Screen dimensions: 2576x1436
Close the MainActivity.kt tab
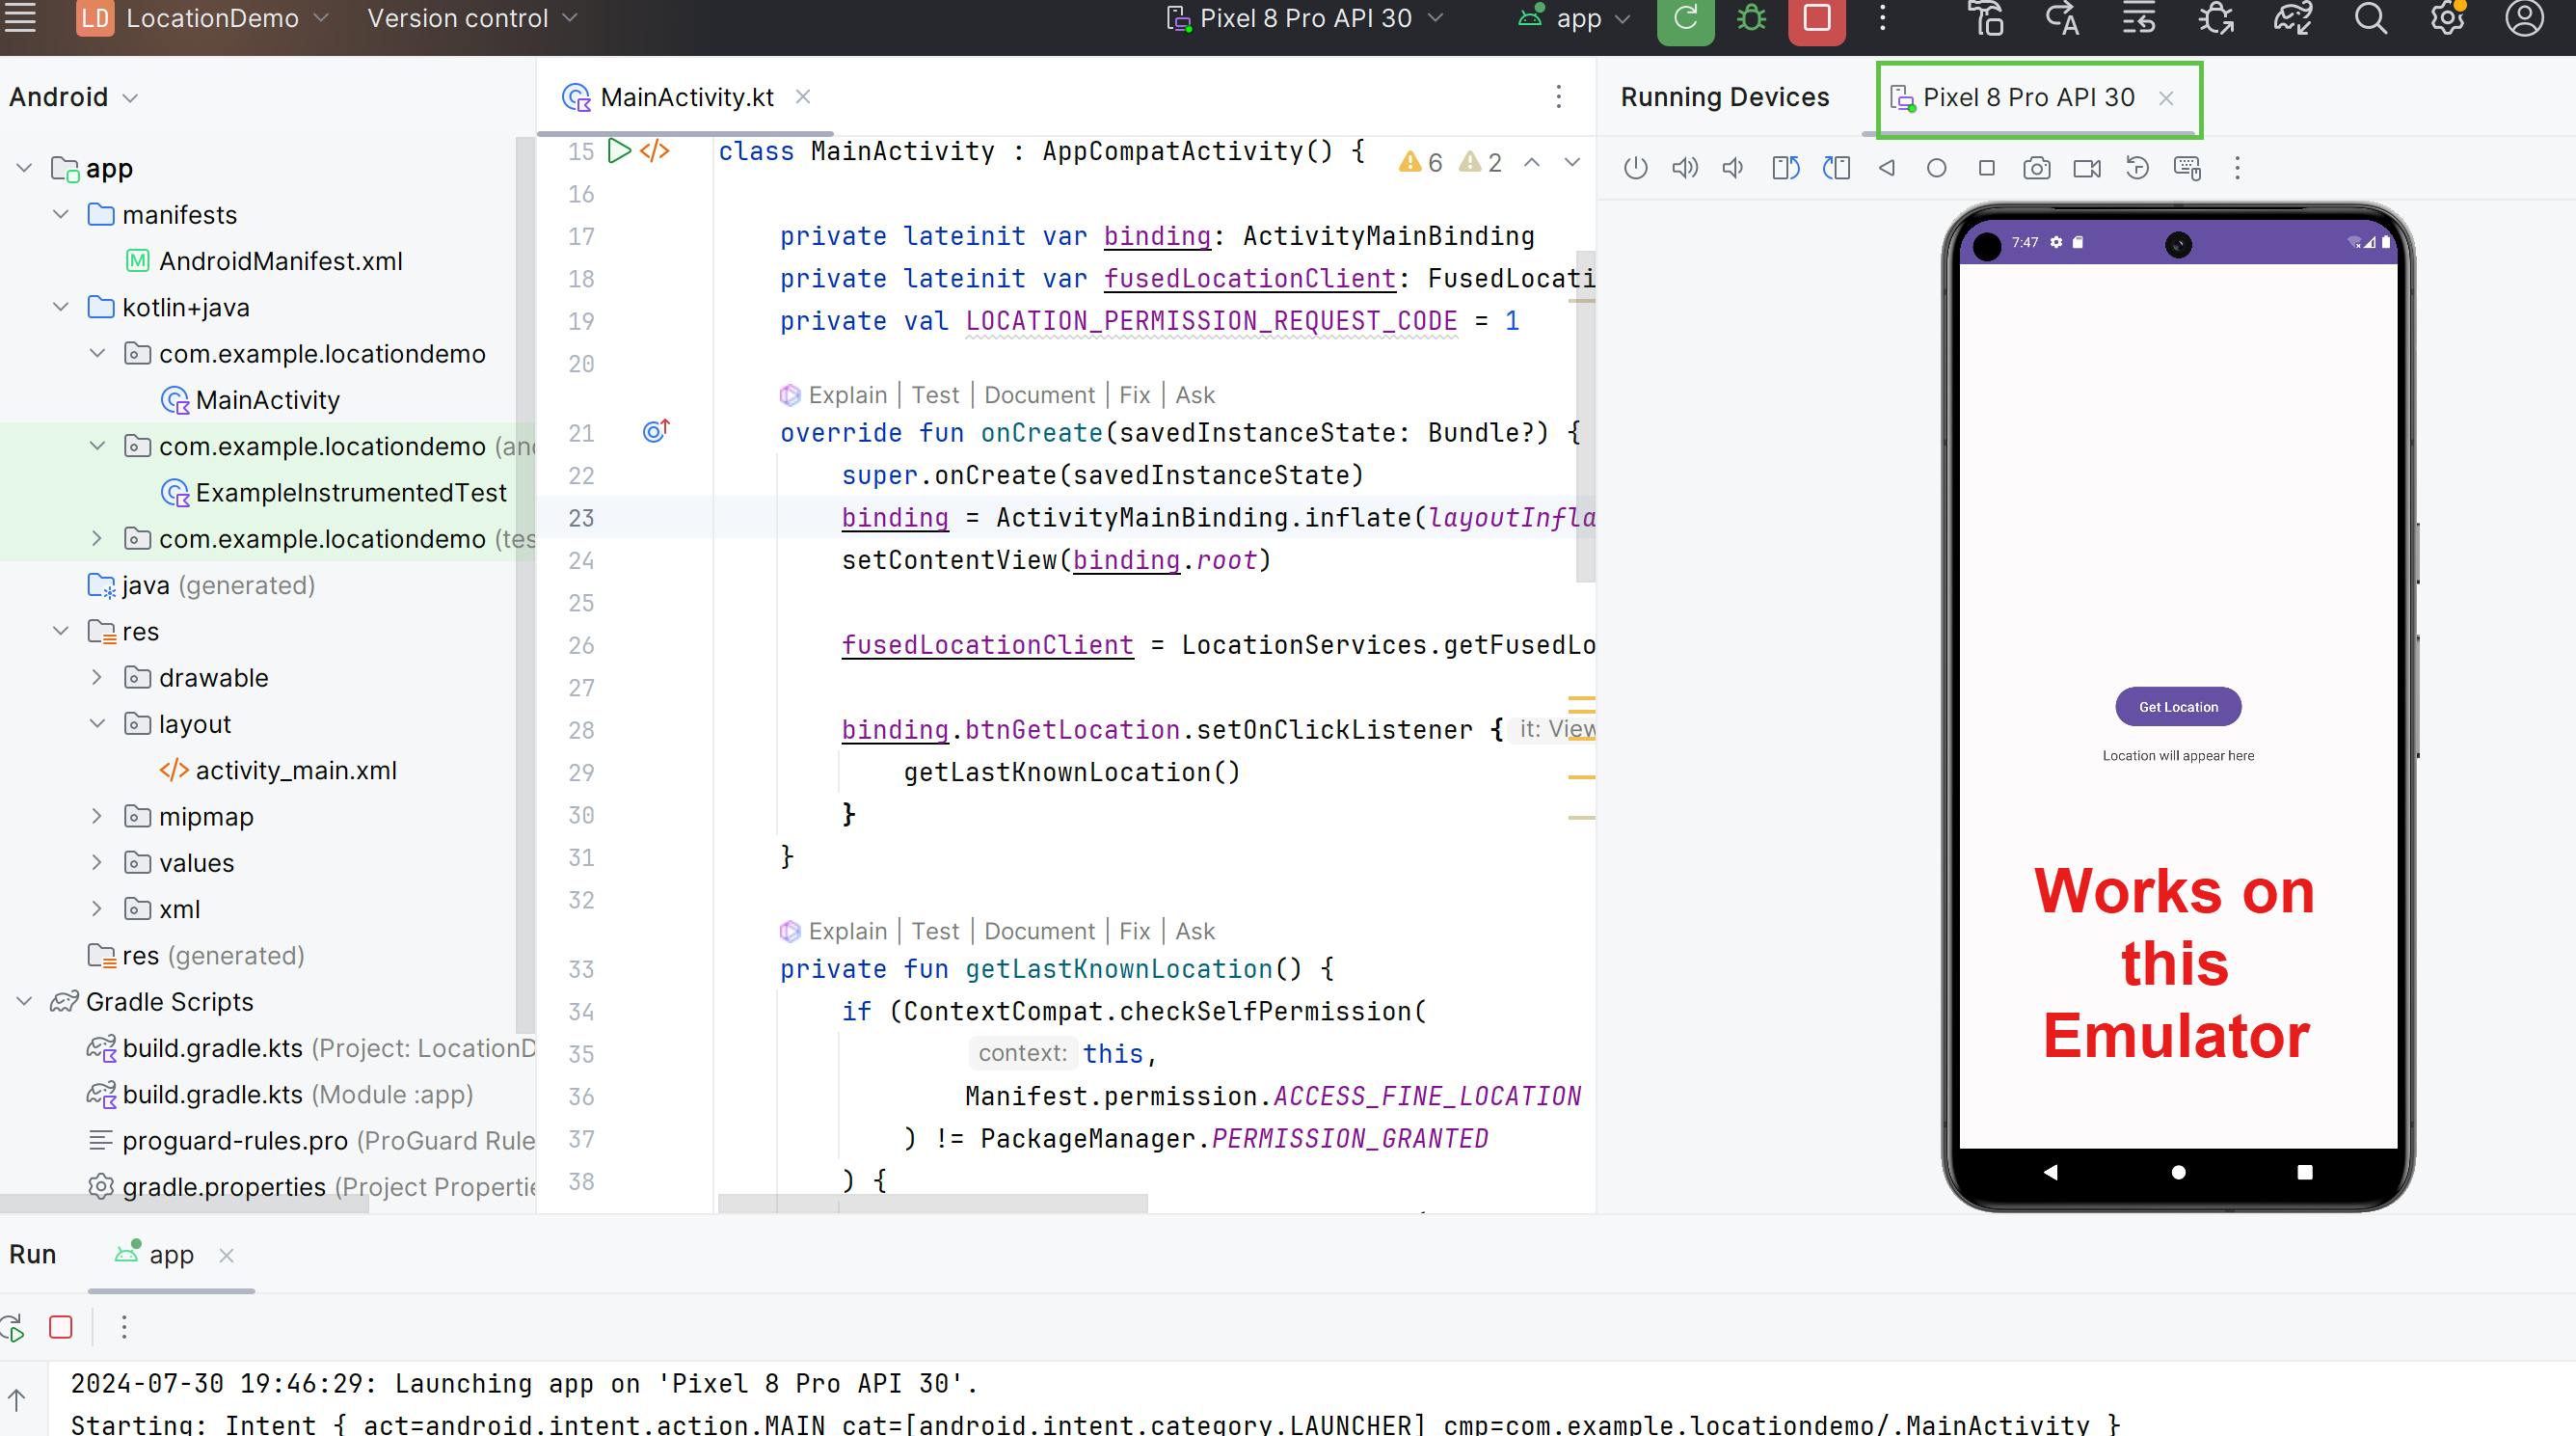tap(803, 97)
